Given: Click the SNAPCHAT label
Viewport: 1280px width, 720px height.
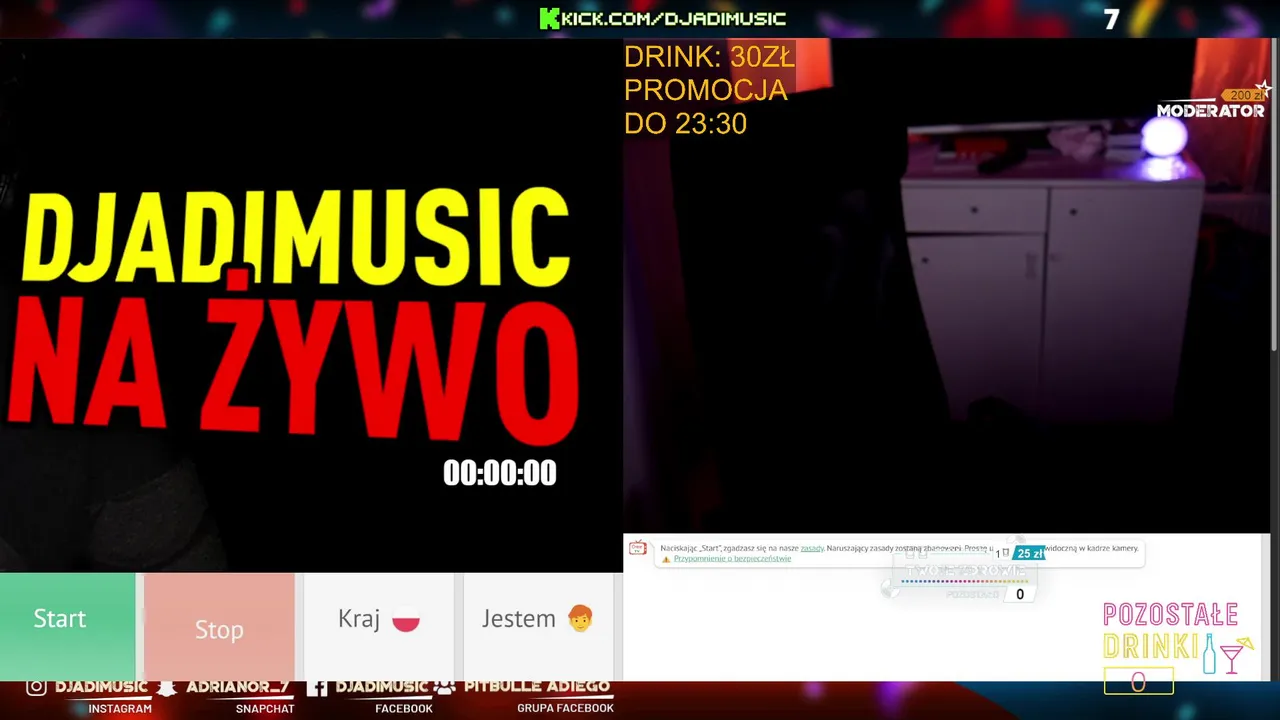Looking at the screenshot, I should (x=265, y=708).
